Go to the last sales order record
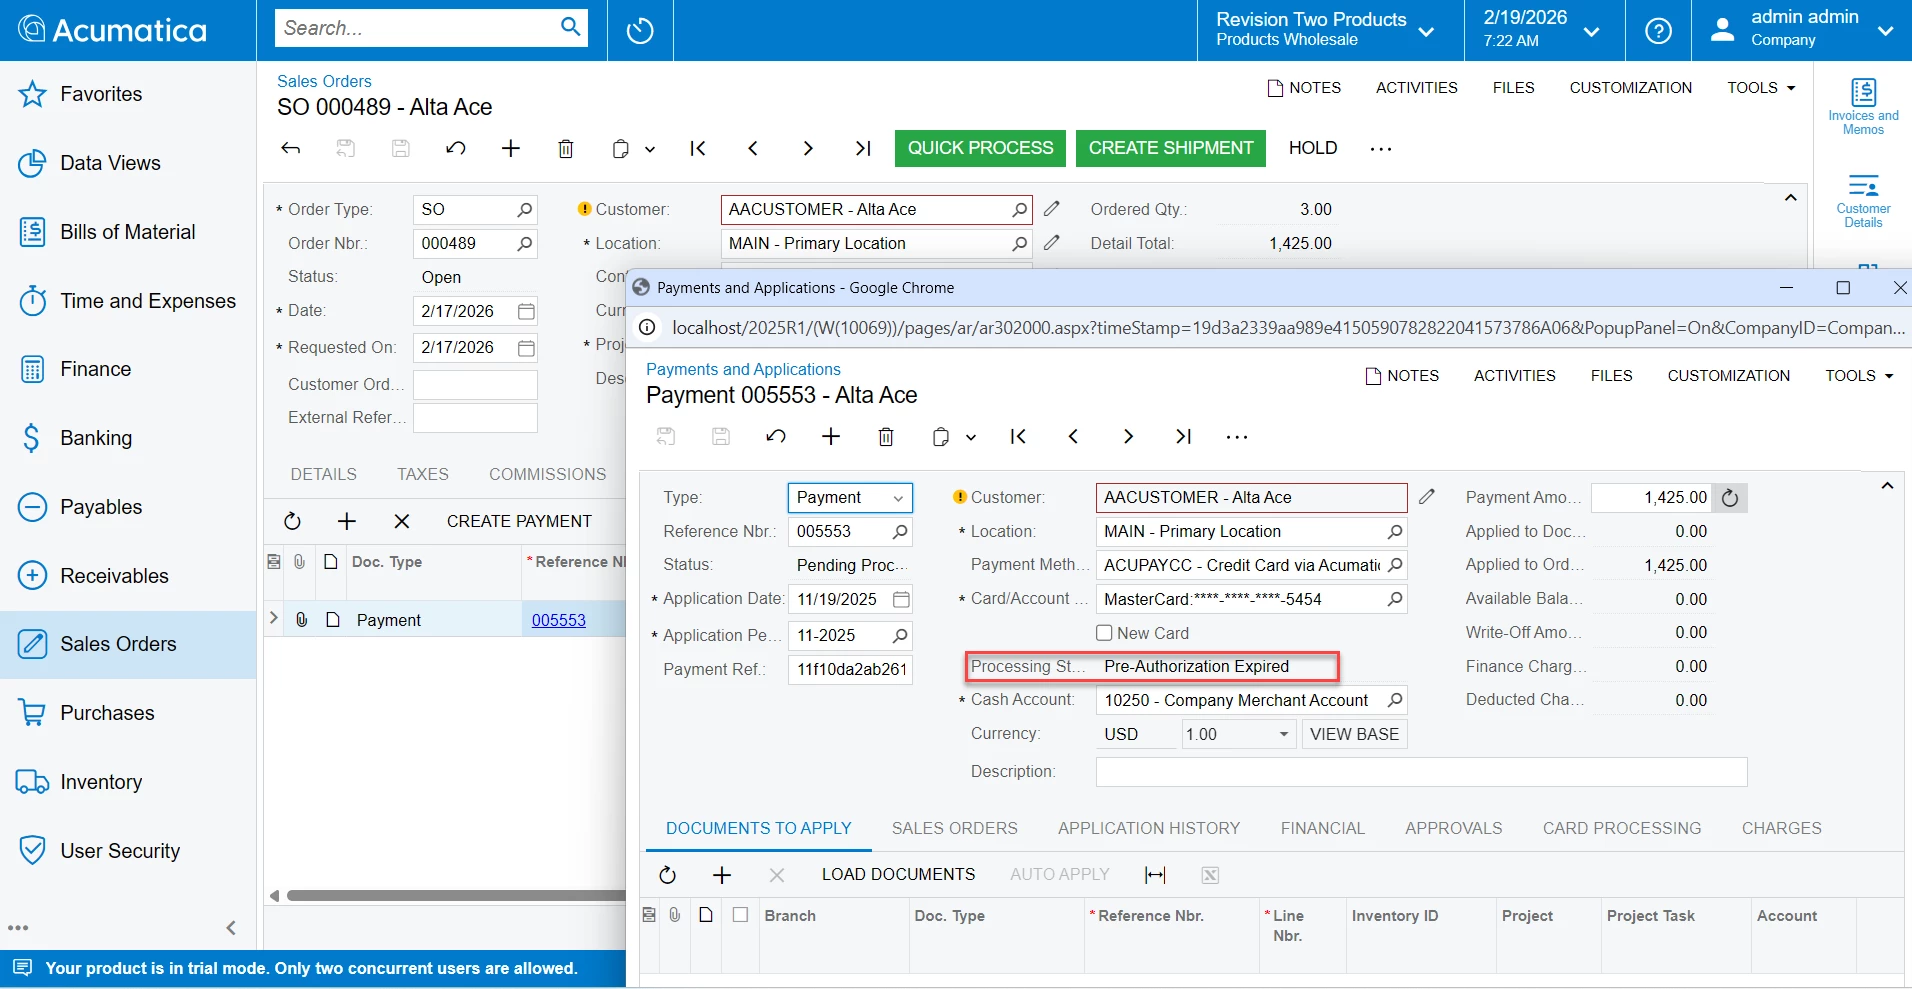1912x989 pixels. (863, 149)
